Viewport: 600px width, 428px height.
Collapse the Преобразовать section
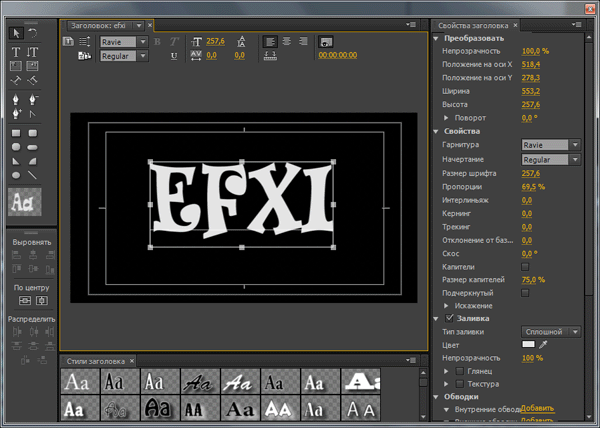tap(436, 38)
